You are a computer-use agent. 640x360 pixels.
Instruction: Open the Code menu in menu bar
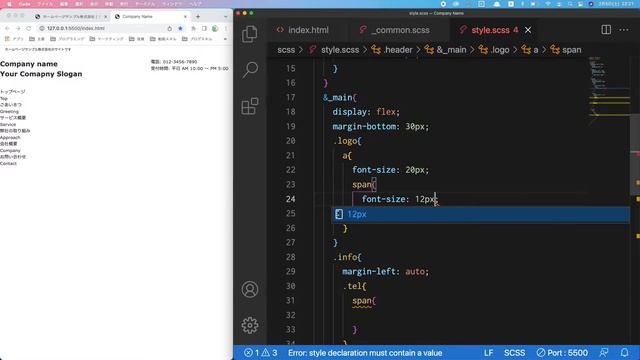tap(25, 4)
